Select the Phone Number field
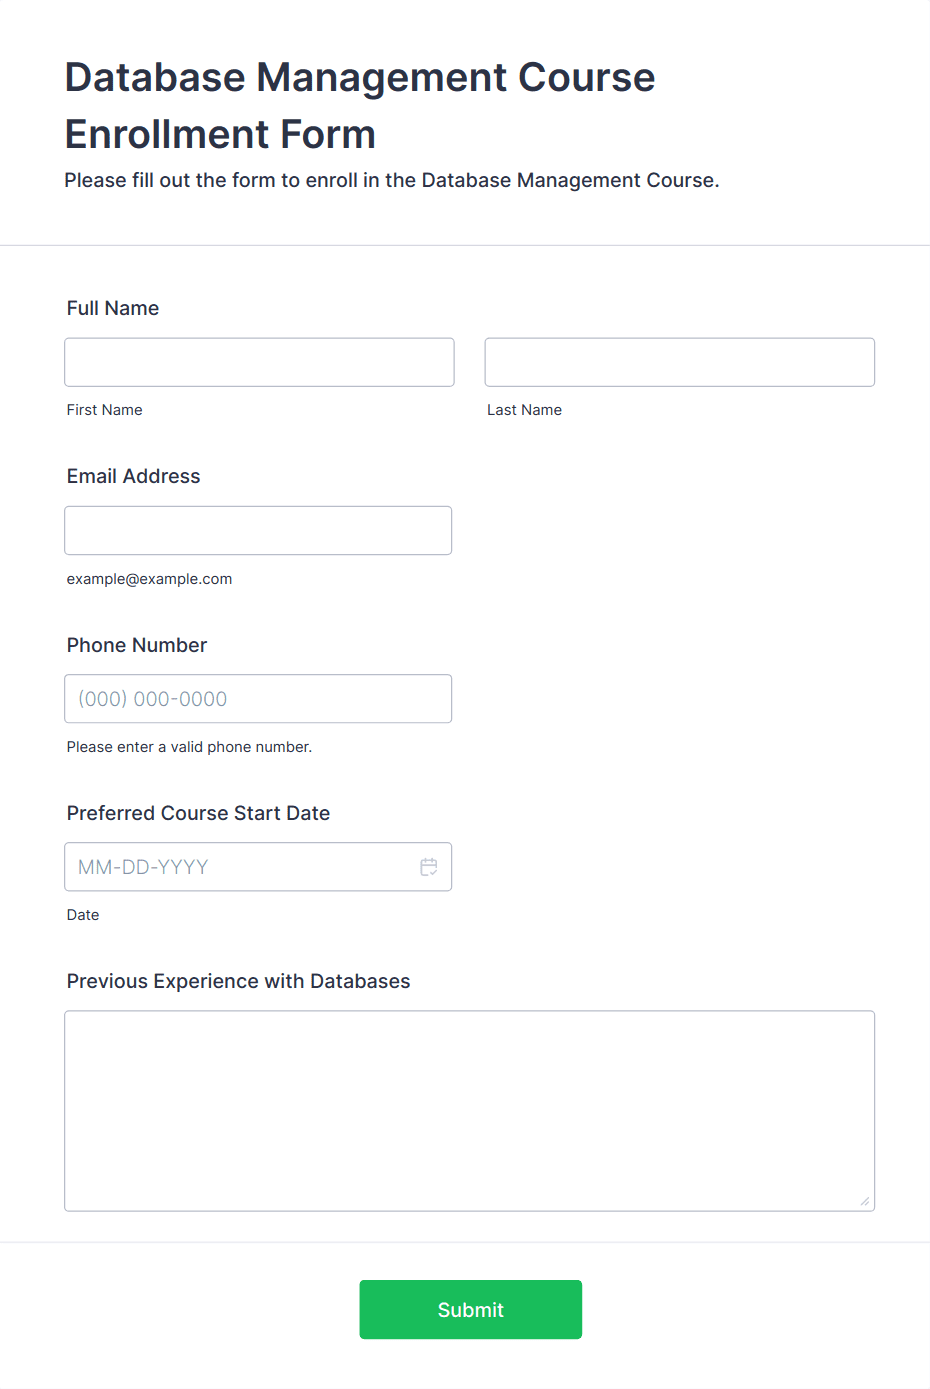This screenshot has width=930, height=1389. pyautogui.click(x=258, y=699)
